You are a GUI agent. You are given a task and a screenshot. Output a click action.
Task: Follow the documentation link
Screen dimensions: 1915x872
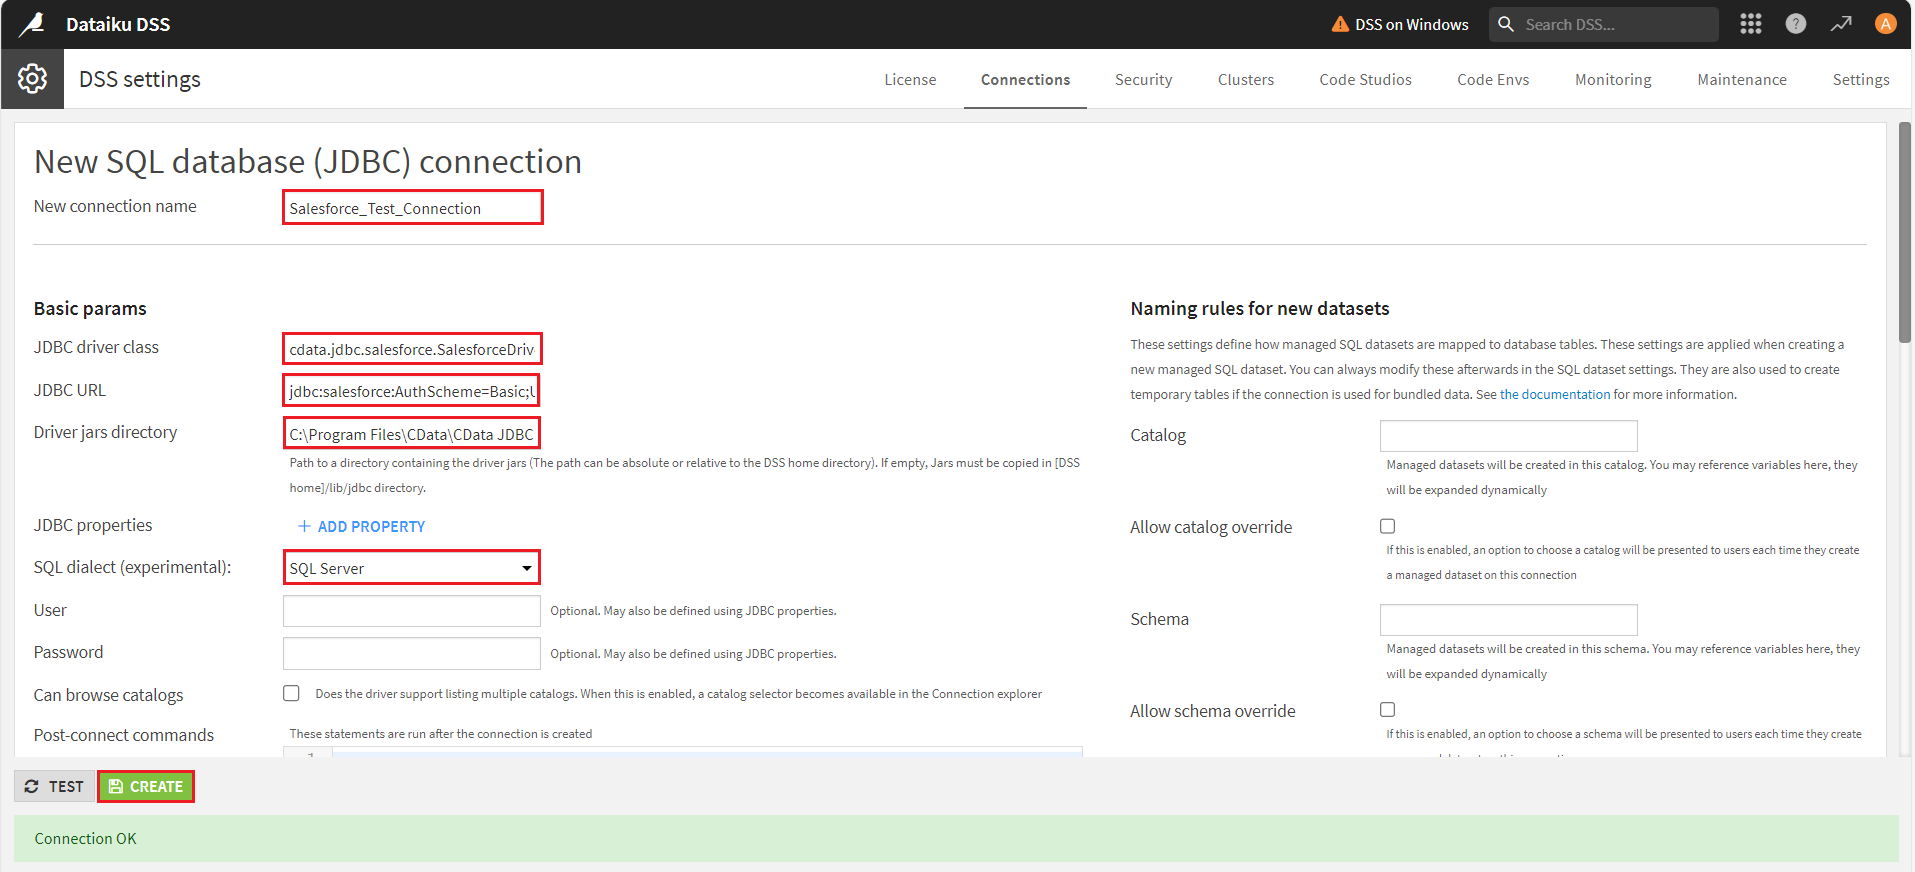click(1554, 395)
